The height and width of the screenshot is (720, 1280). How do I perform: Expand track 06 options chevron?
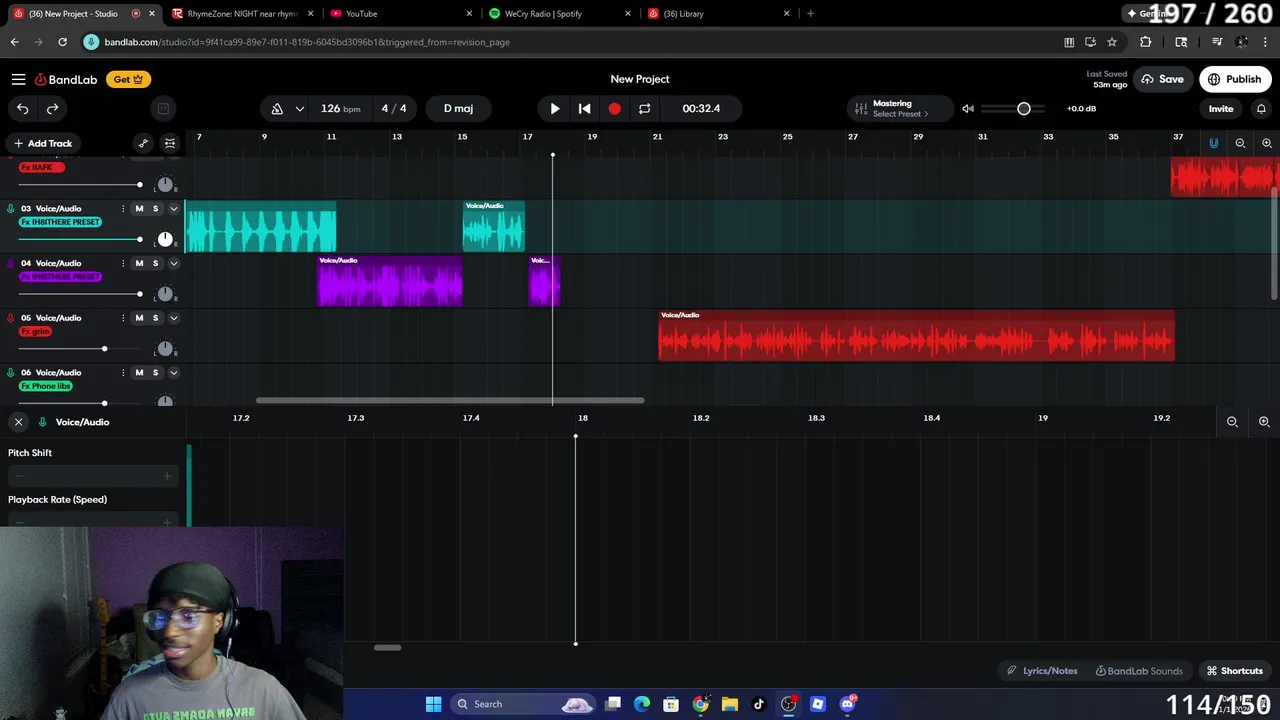[x=173, y=372]
